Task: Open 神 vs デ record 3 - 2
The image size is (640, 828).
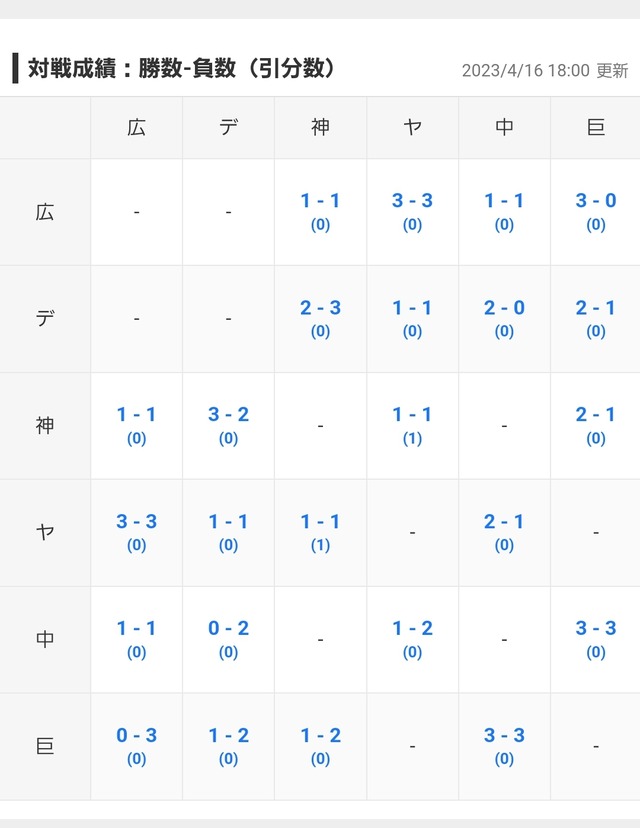Action: point(228,425)
